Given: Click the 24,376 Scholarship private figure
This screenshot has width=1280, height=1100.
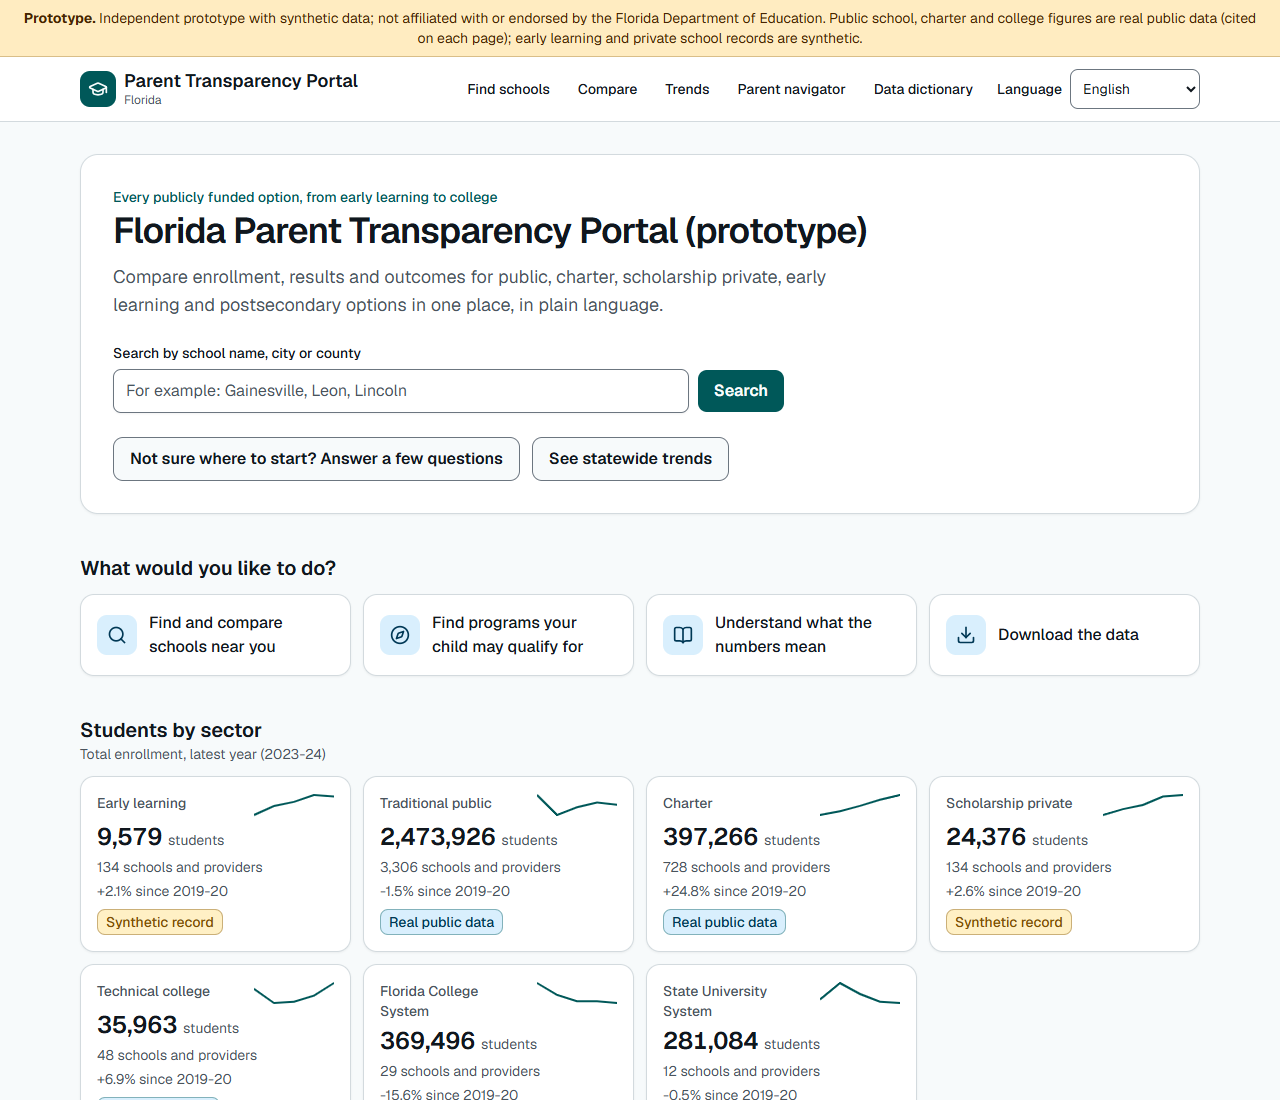Looking at the screenshot, I should [x=986, y=837].
